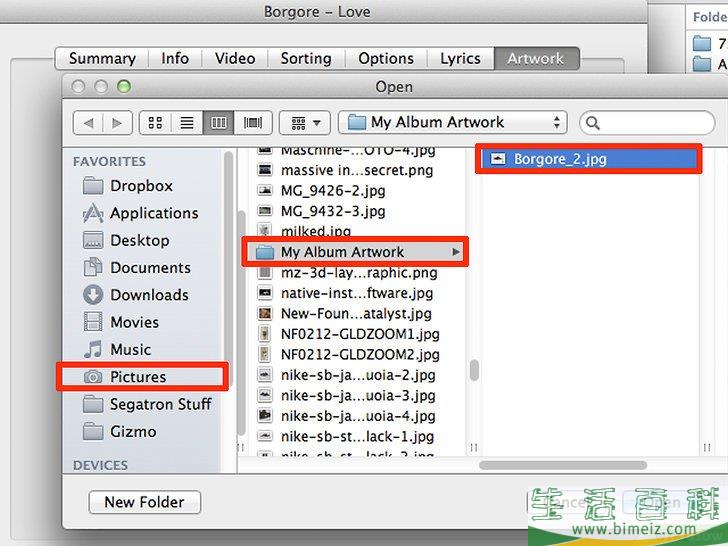Image resolution: width=728 pixels, height=546 pixels.
Task: Select the New-Foun...atalyst.jpg file
Action: pos(357,313)
